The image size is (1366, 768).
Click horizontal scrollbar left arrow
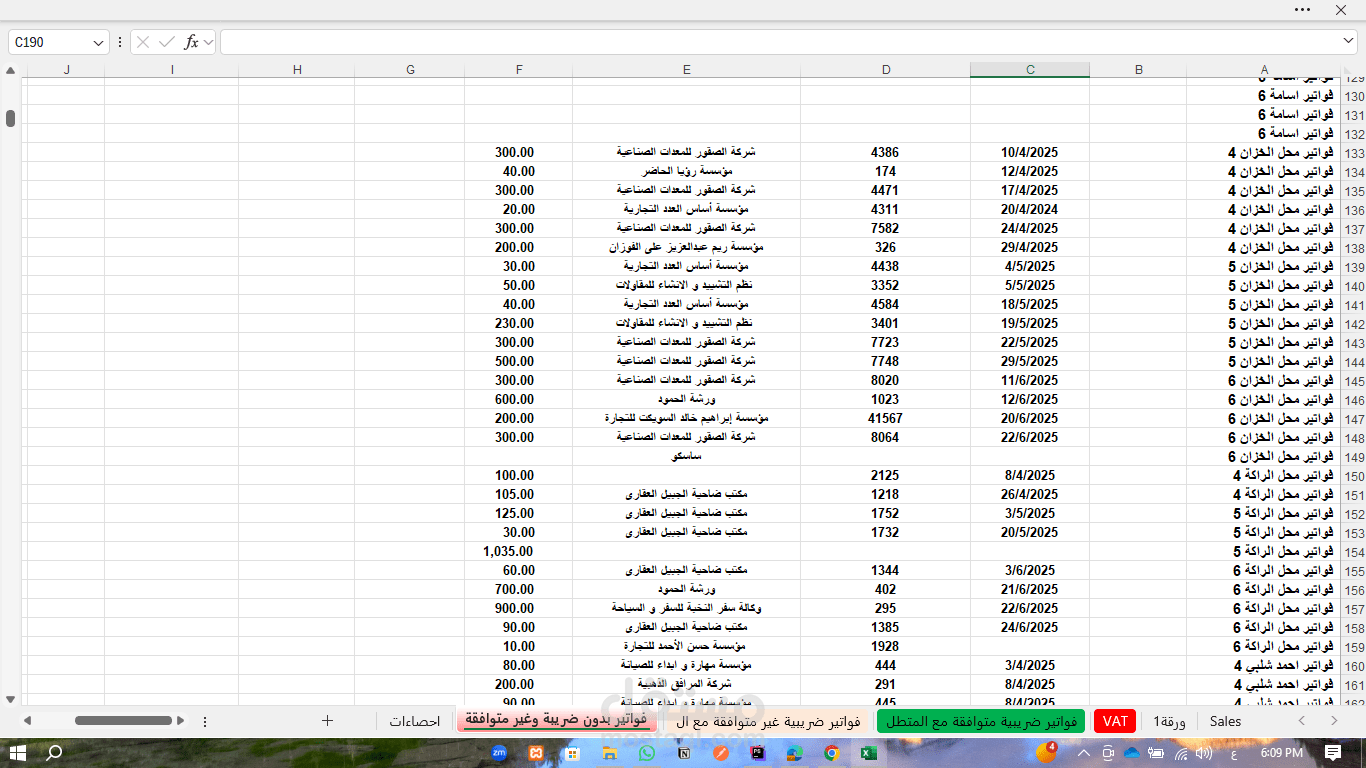(x=27, y=721)
